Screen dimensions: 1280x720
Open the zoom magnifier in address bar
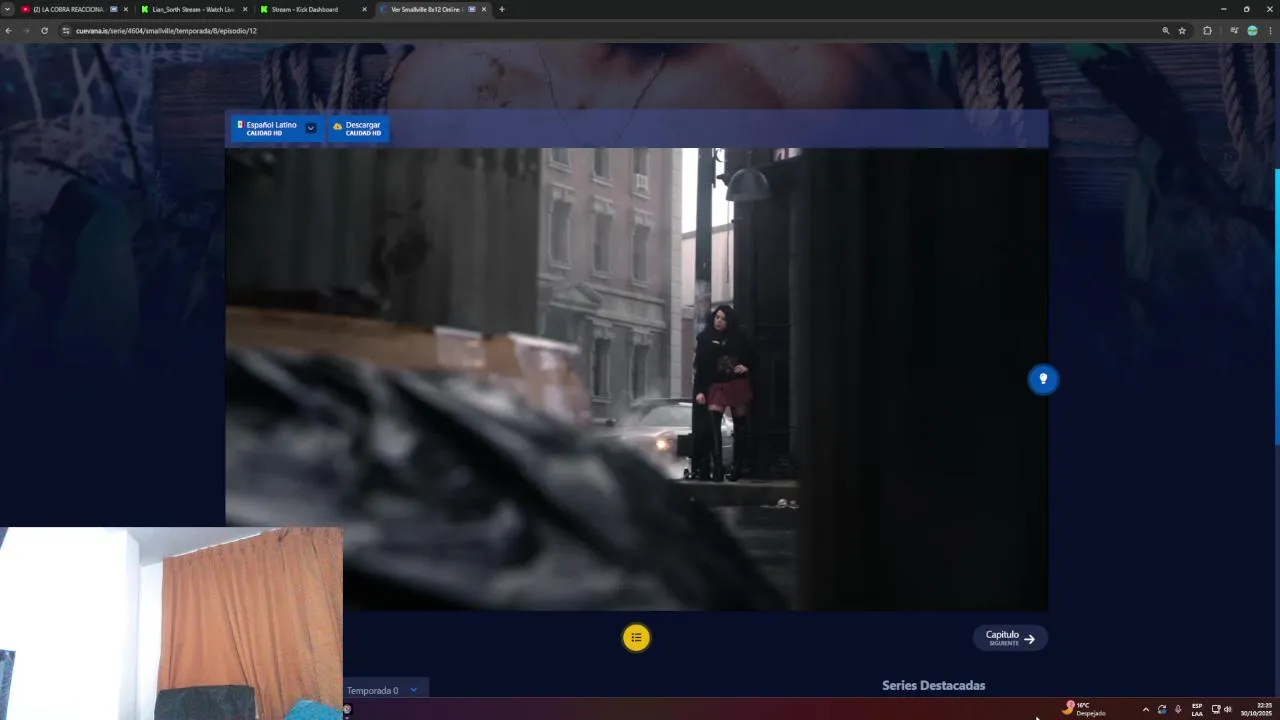click(x=1165, y=31)
